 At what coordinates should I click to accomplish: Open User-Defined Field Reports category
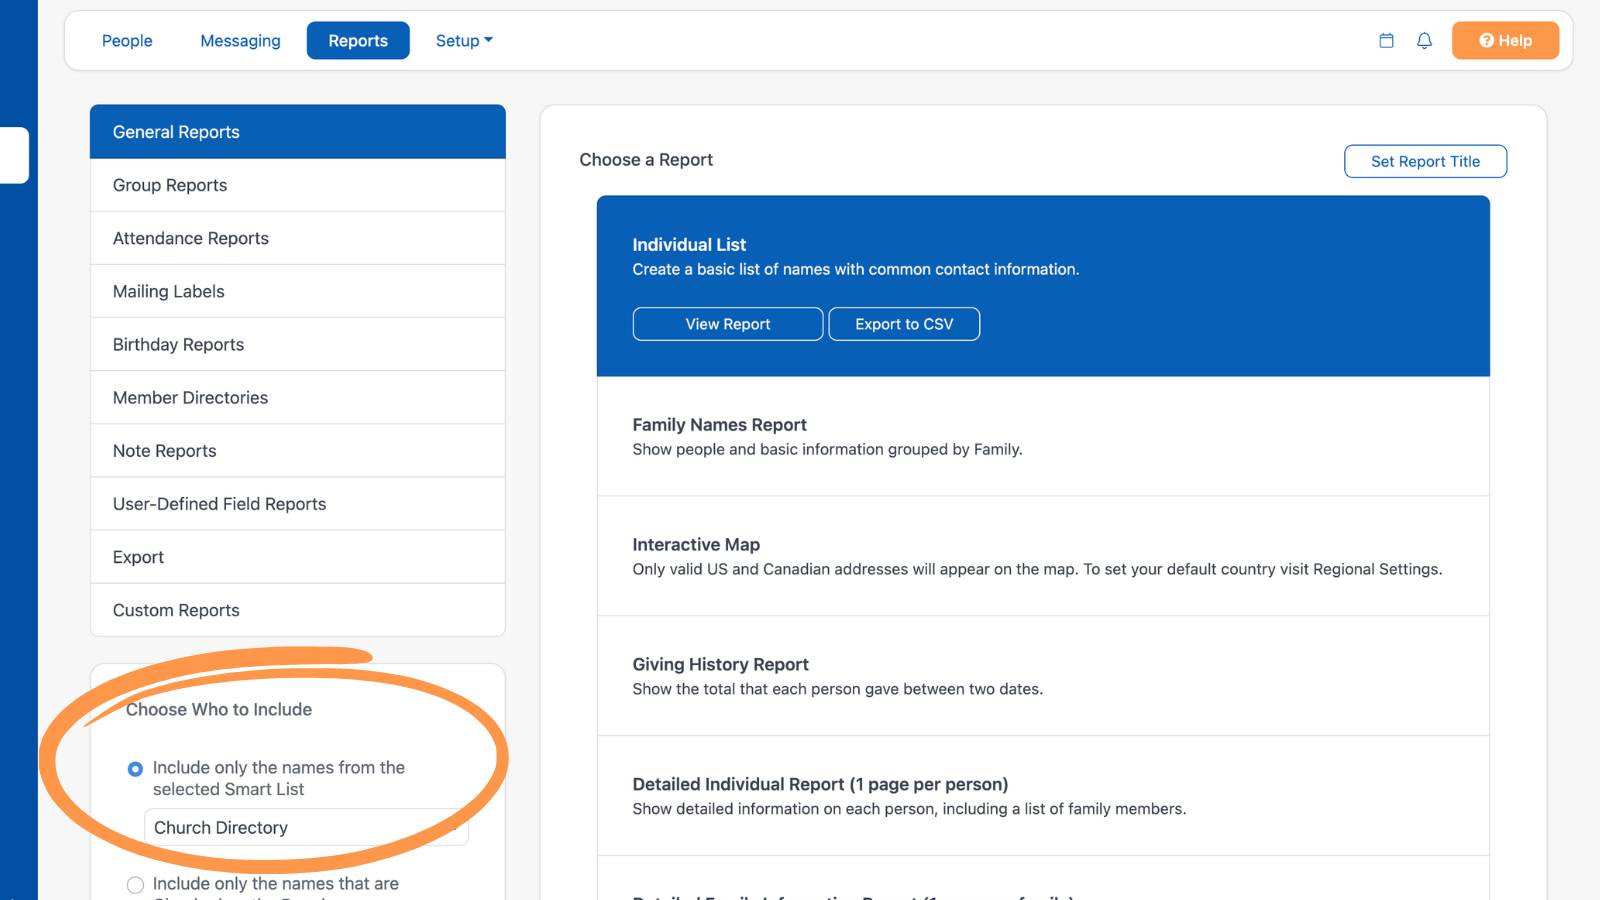(x=298, y=503)
